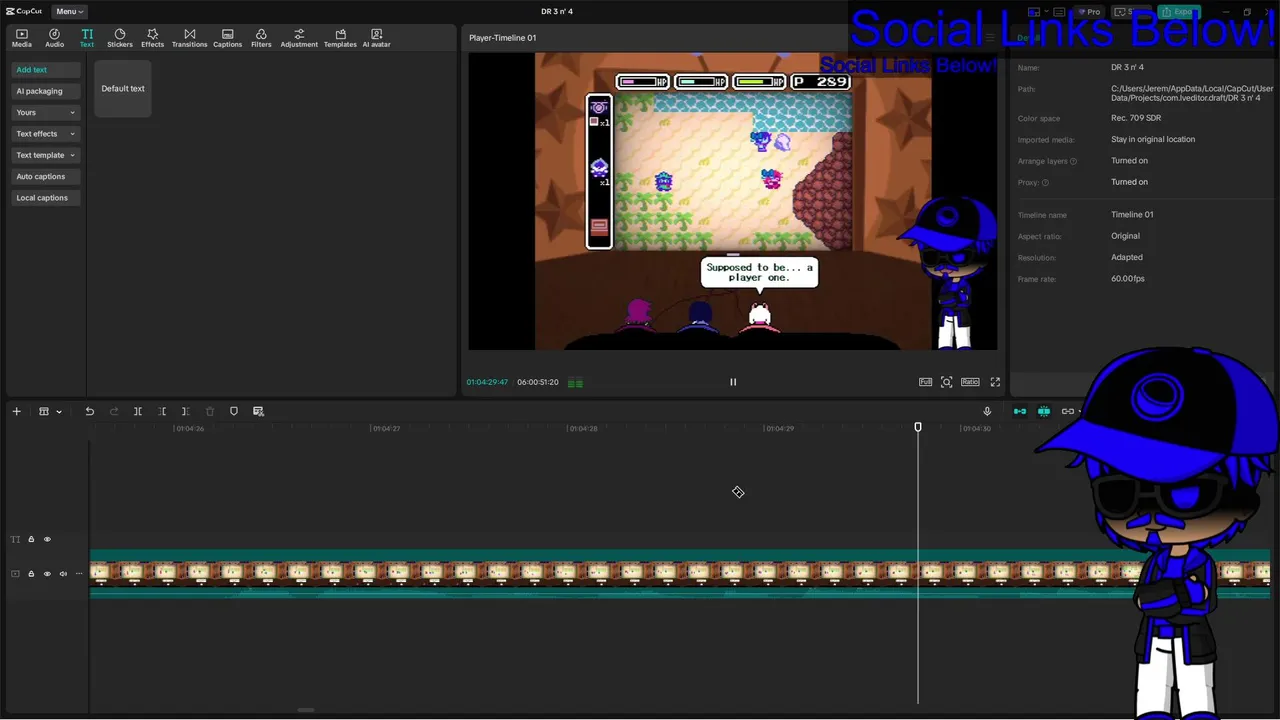Split the clip at the playhead

pos(138,411)
